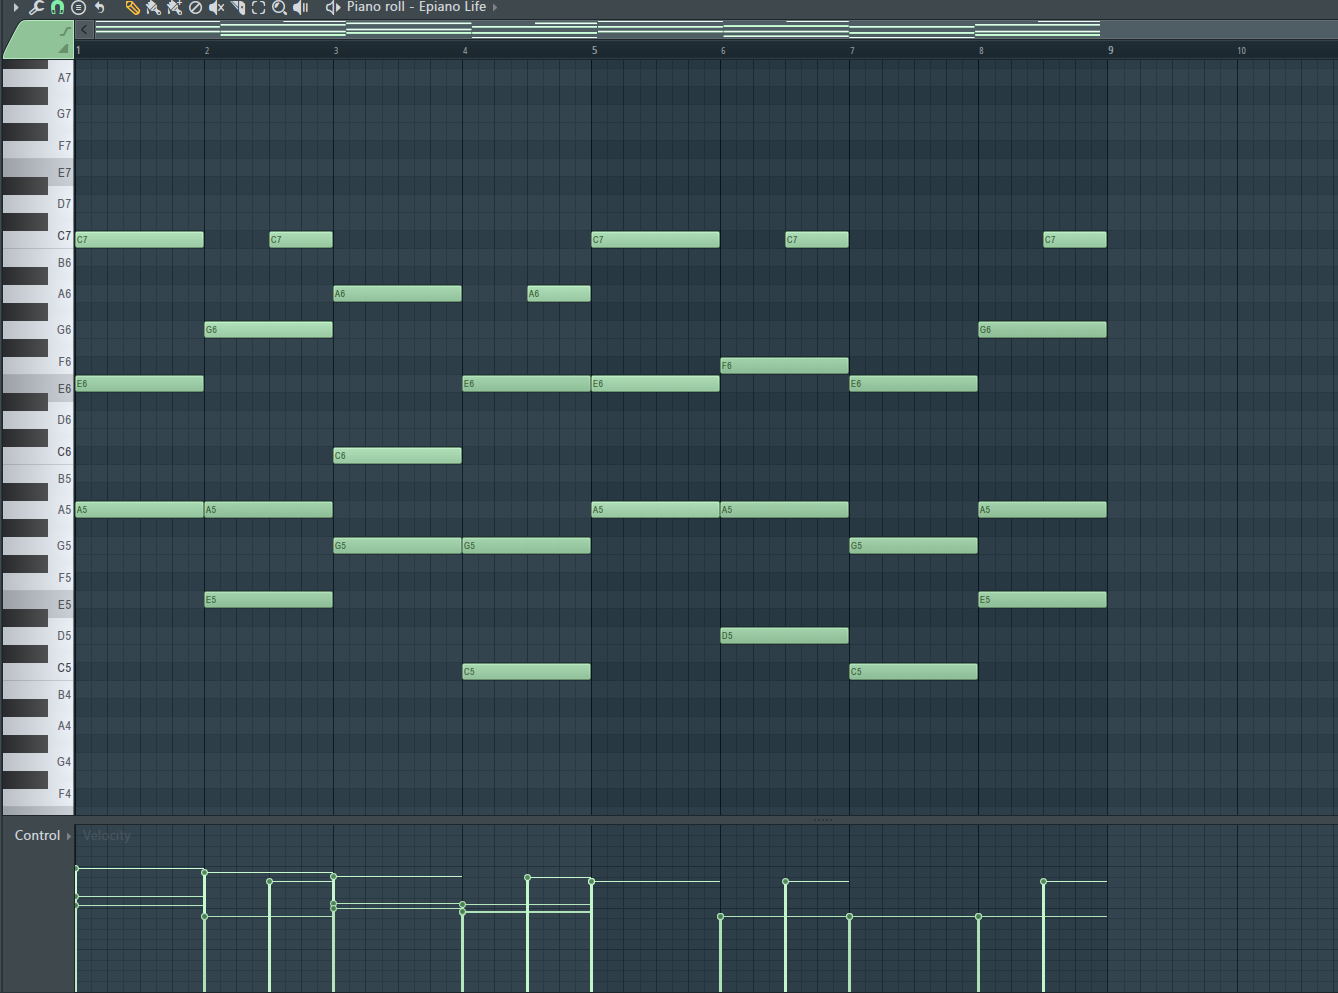This screenshot has height=993, width=1338.
Task: Select the Playback speaker tool
Action: [x=300, y=7]
